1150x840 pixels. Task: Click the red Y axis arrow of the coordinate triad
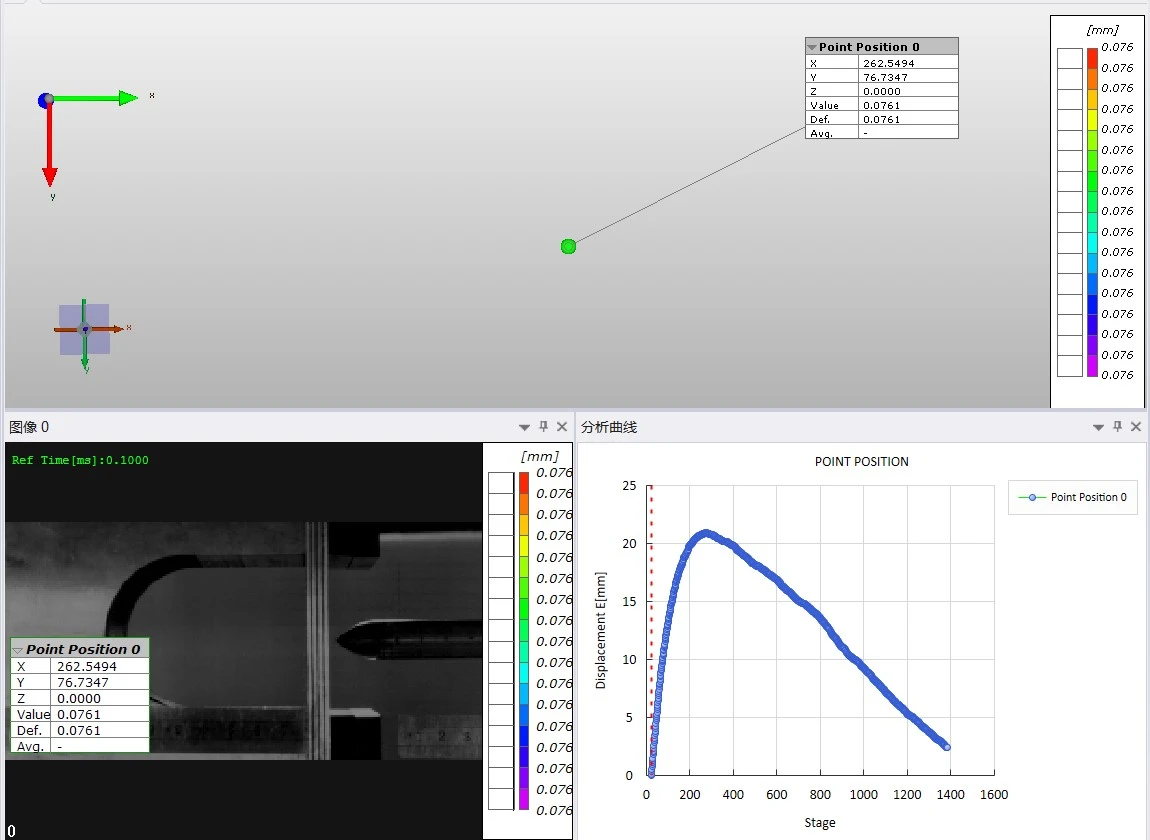[50, 145]
